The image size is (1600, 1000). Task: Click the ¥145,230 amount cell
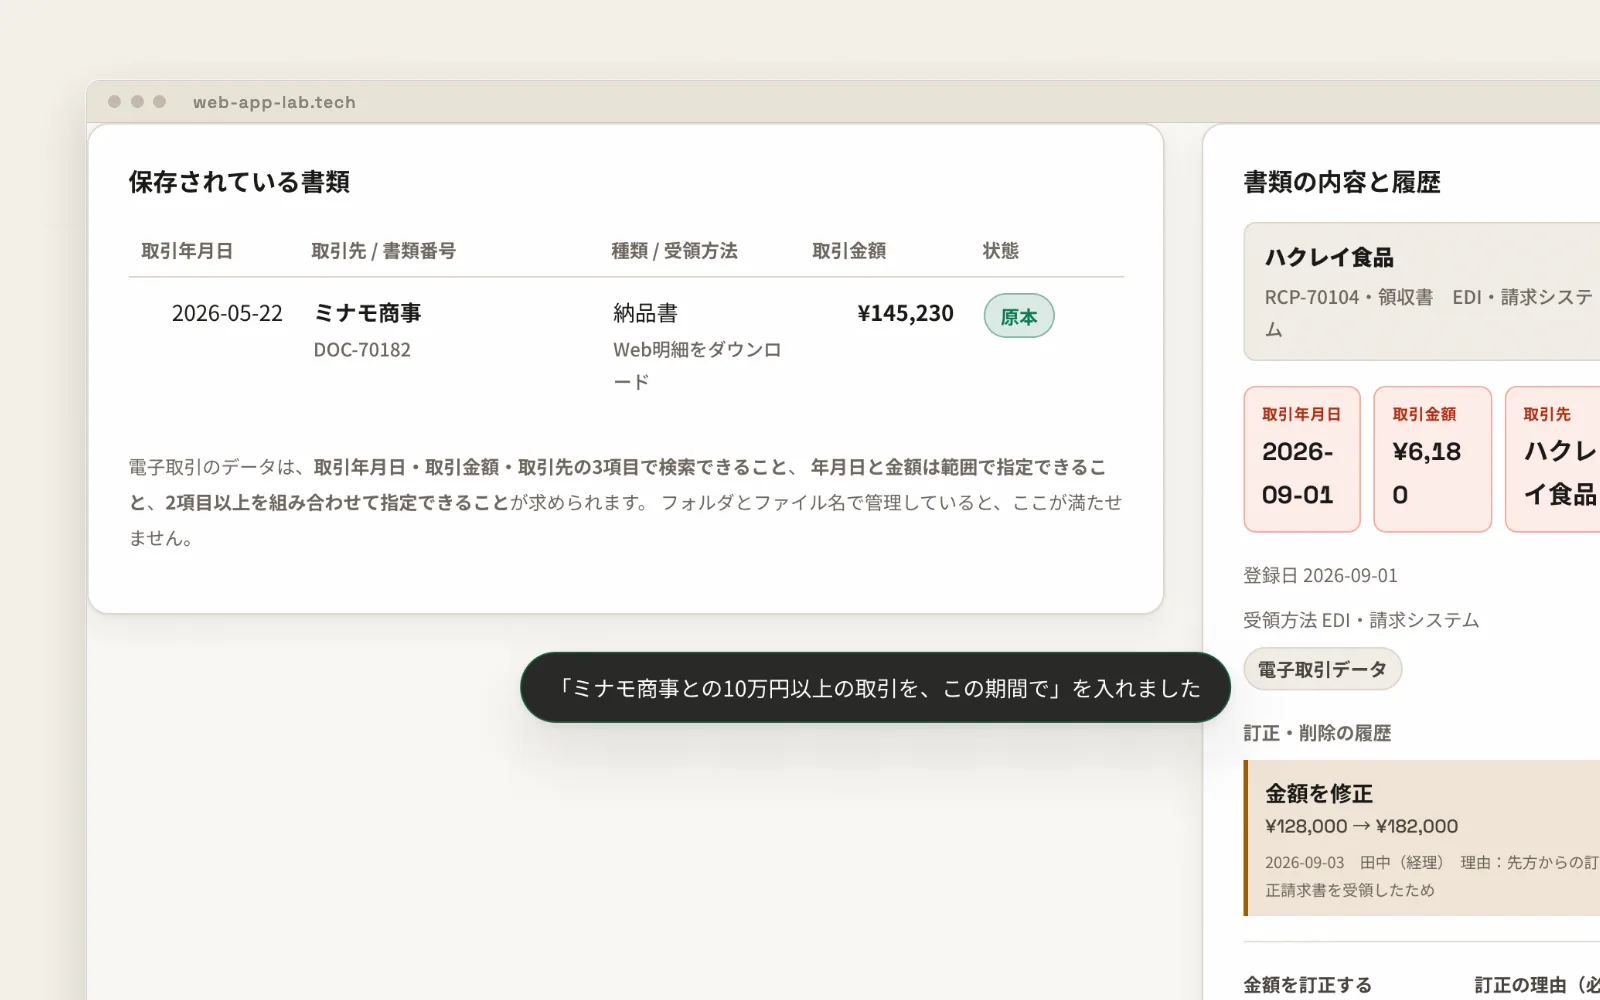[906, 313]
